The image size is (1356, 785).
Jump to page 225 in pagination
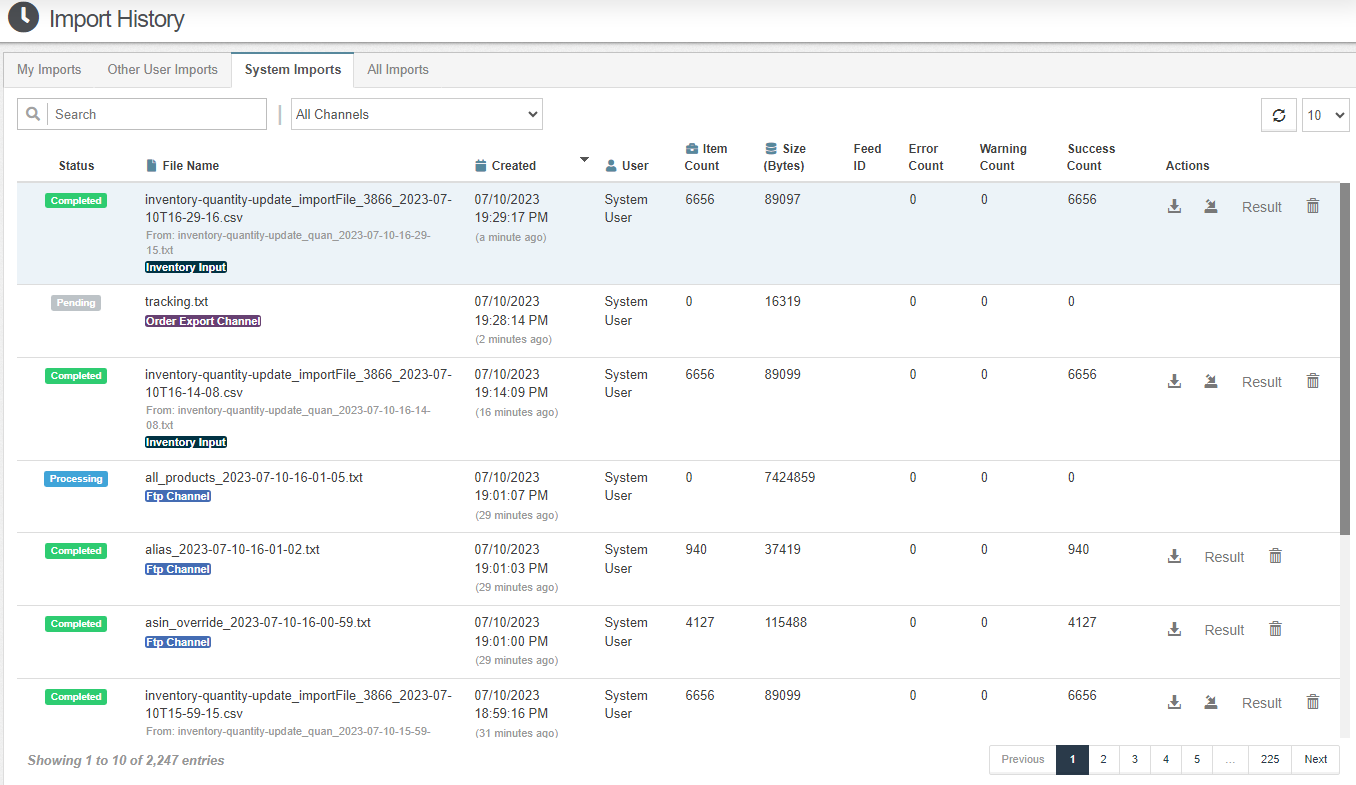pyautogui.click(x=1269, y=759)
